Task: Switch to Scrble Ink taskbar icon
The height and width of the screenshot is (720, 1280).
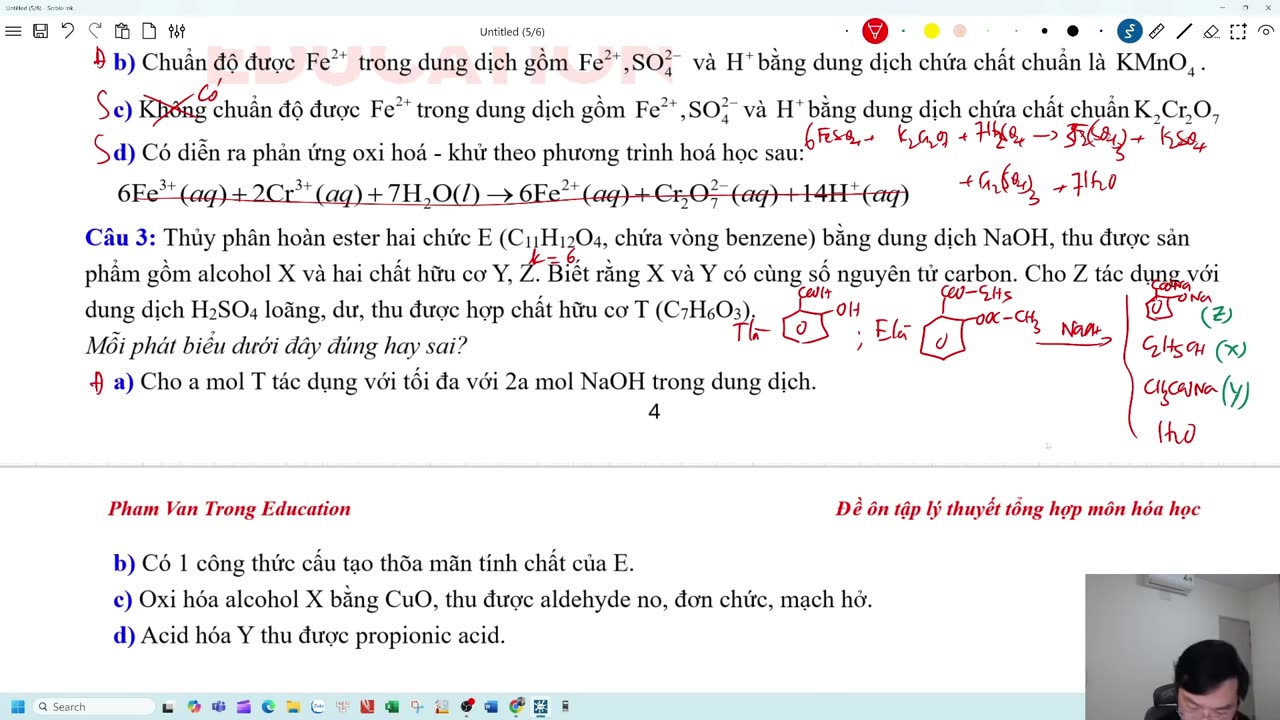Action: pos(540,707)
